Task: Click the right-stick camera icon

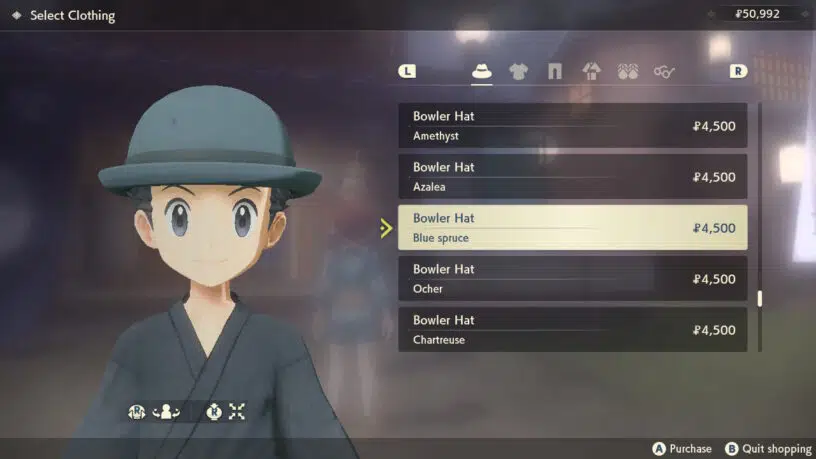Action: (136, 412)
